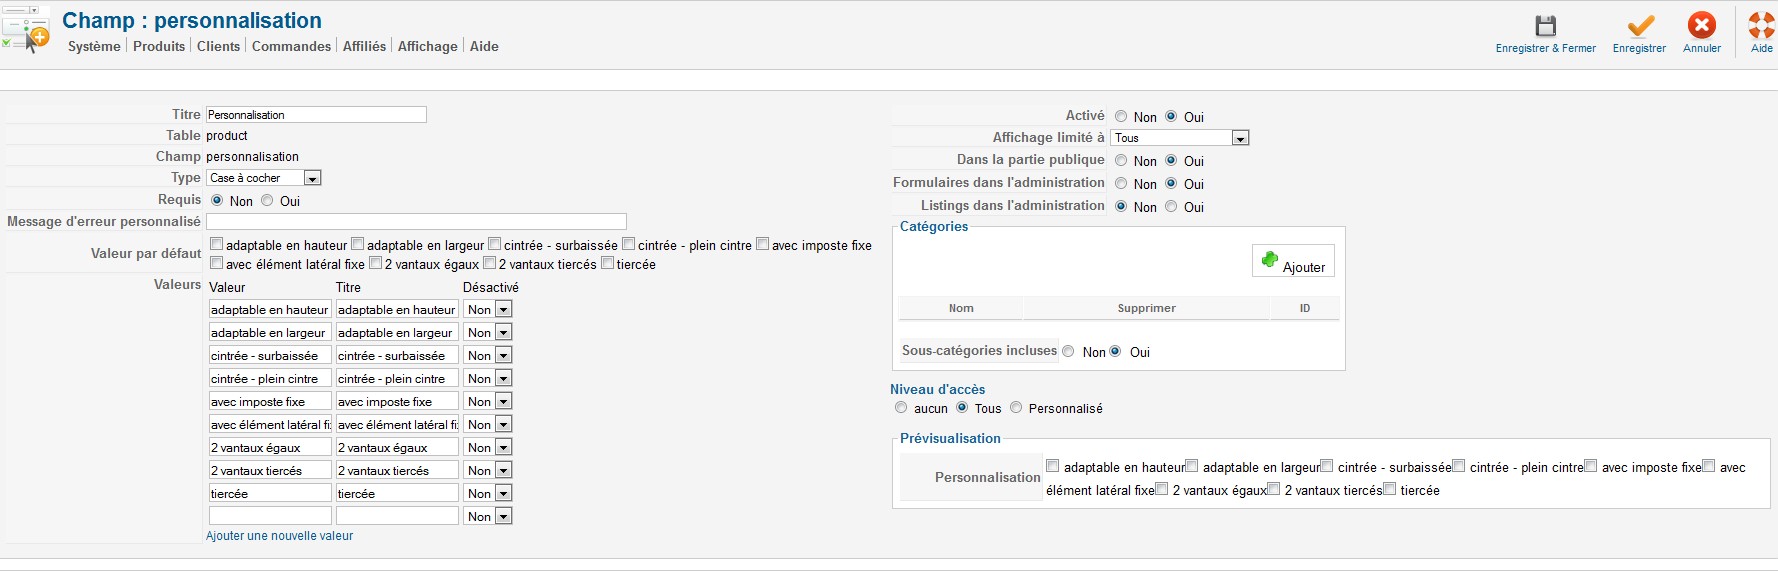The width and height of the screenshot is (1778, 572).
Task: Open the Désactivé dropdown for 'cintrée - surbaissée'
Action: point(488,355)
